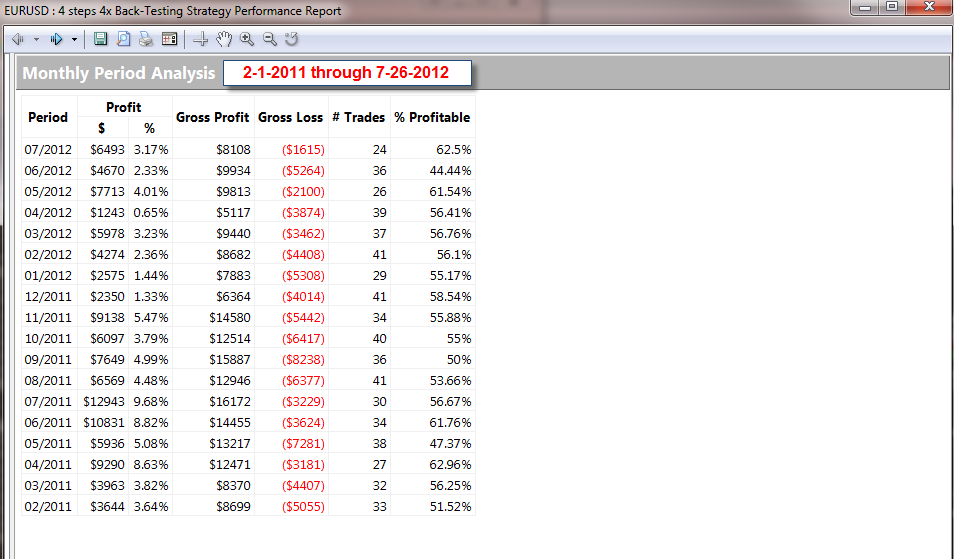Image resolution: width=954 pixels, height=559 pixels.
Task: Select the 07/2012 period row
Action: tap(47, 149)
